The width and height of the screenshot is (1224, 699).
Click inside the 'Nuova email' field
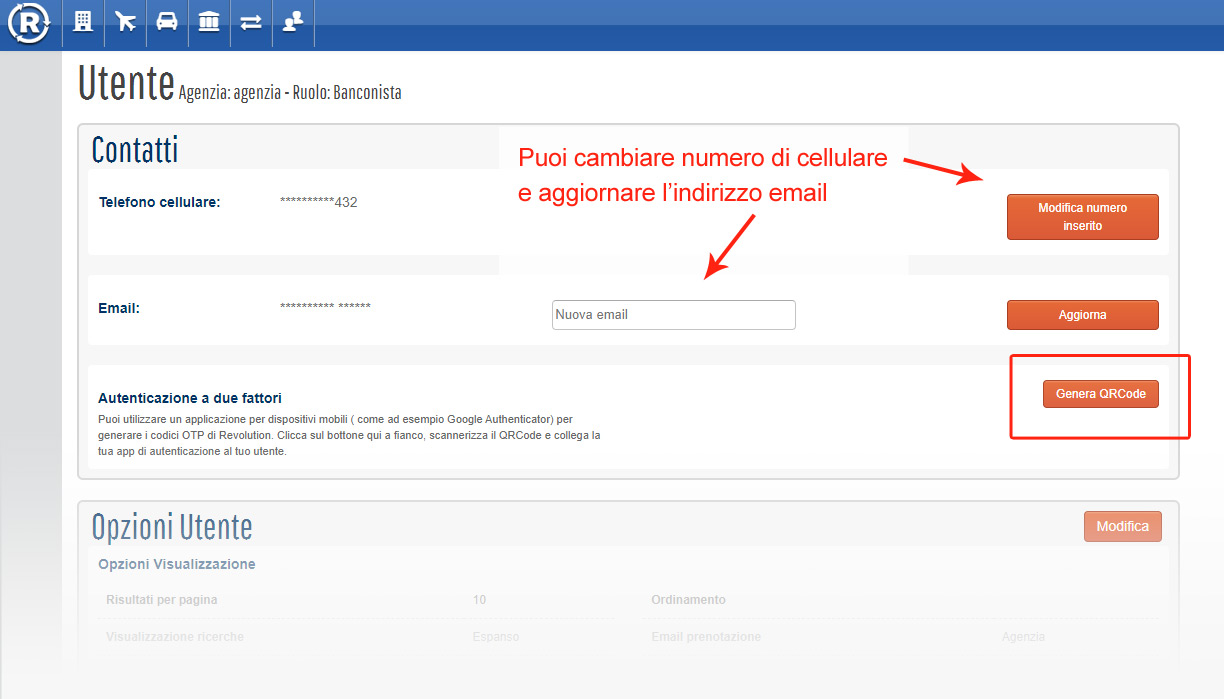point(673,314)
